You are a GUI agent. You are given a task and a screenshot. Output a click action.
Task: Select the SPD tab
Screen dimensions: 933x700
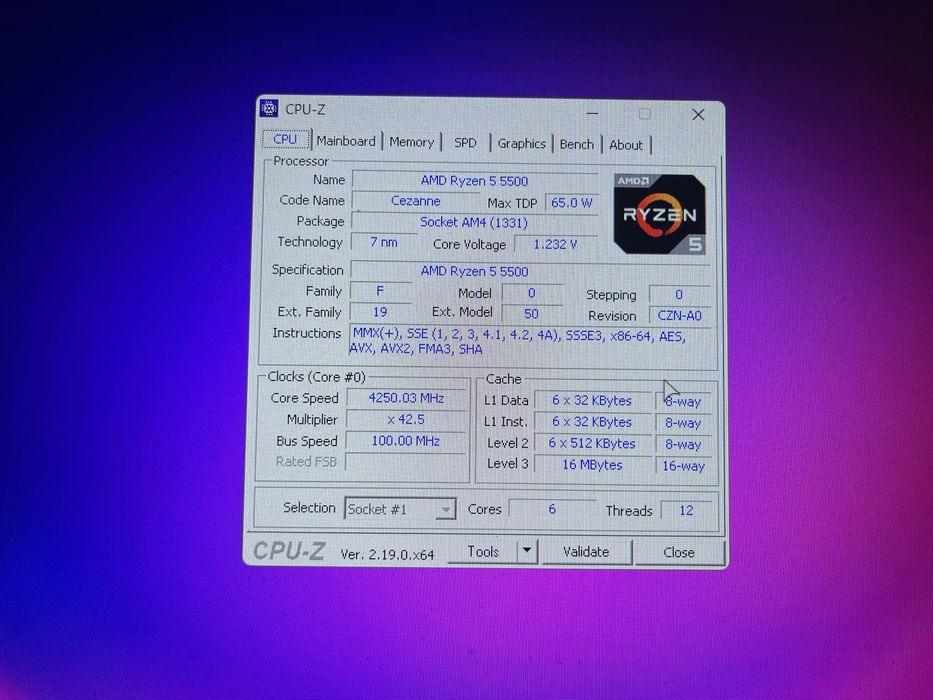click(465, 143)
